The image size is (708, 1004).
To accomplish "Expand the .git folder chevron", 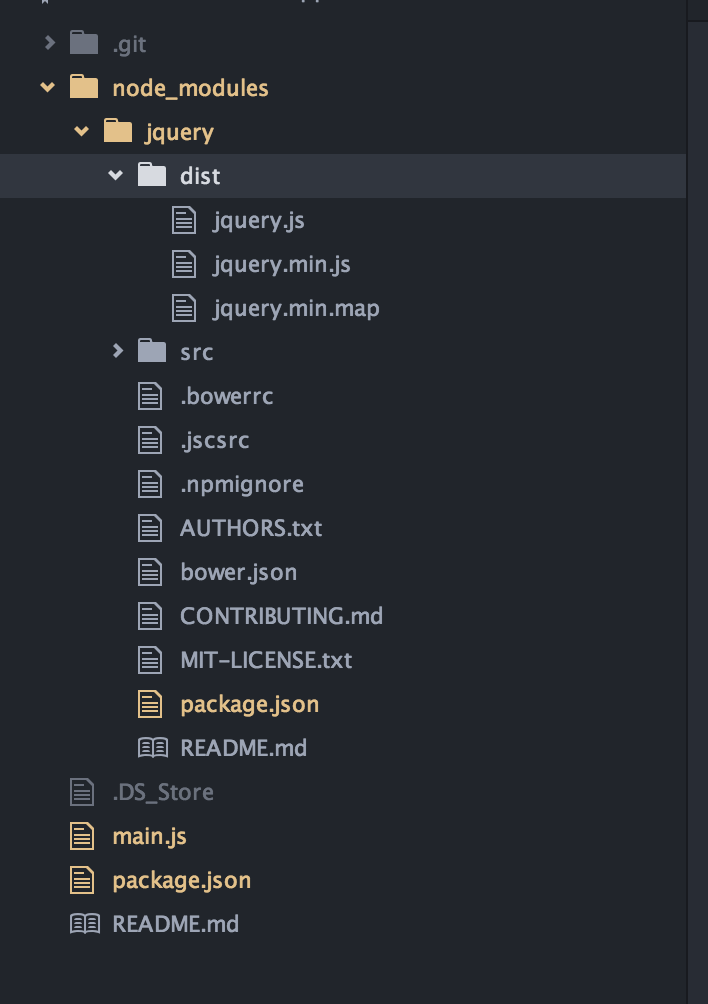I will [49, 43].
